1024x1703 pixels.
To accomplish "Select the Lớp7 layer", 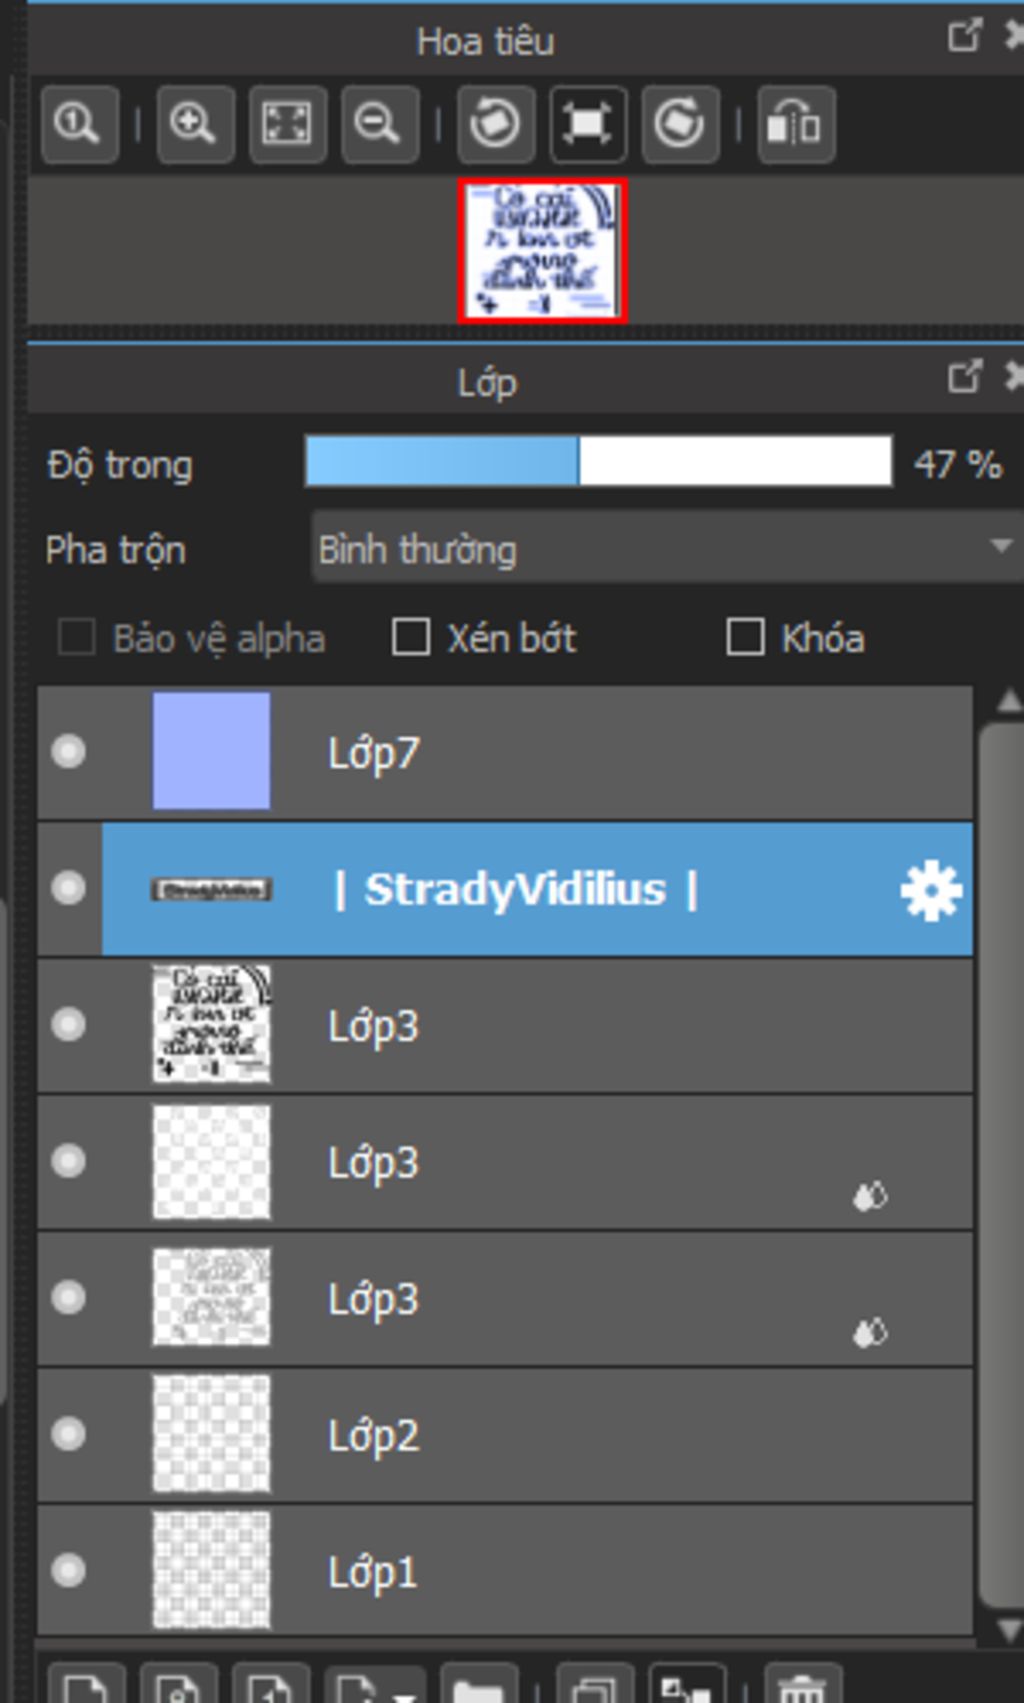I will pyautogui.click(x=505, y=752).
